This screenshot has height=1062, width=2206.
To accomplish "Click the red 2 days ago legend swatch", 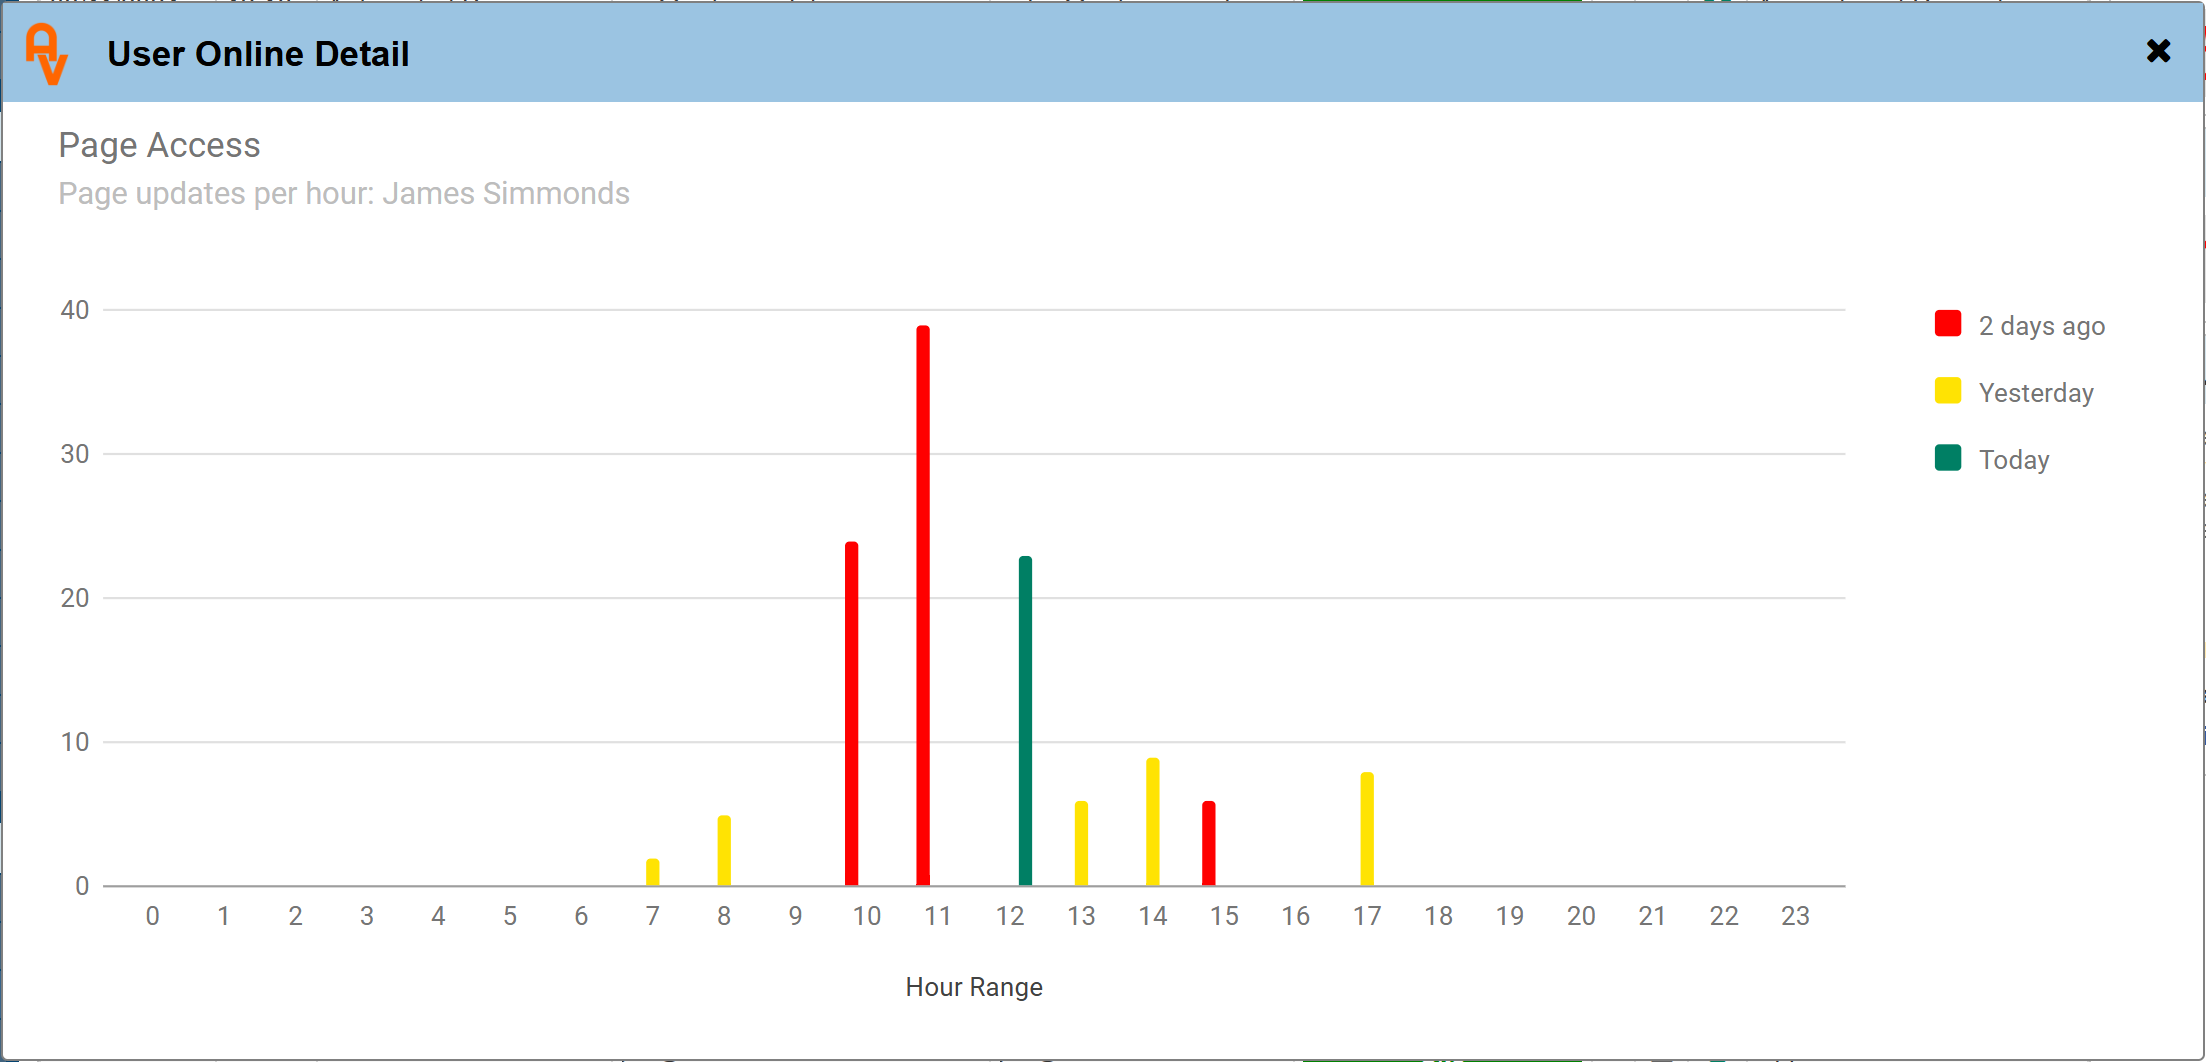I will click(1947, 324).
